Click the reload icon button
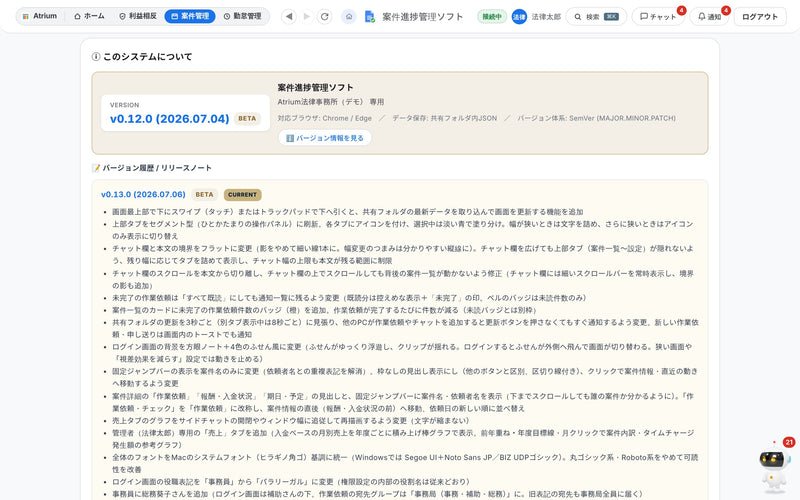 coord(324,16)
